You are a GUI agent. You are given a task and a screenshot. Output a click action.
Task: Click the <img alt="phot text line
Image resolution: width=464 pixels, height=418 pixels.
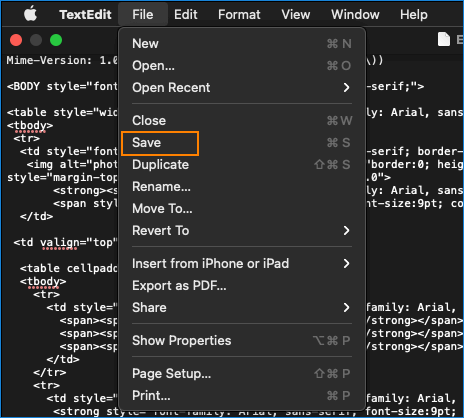point(72,165)
